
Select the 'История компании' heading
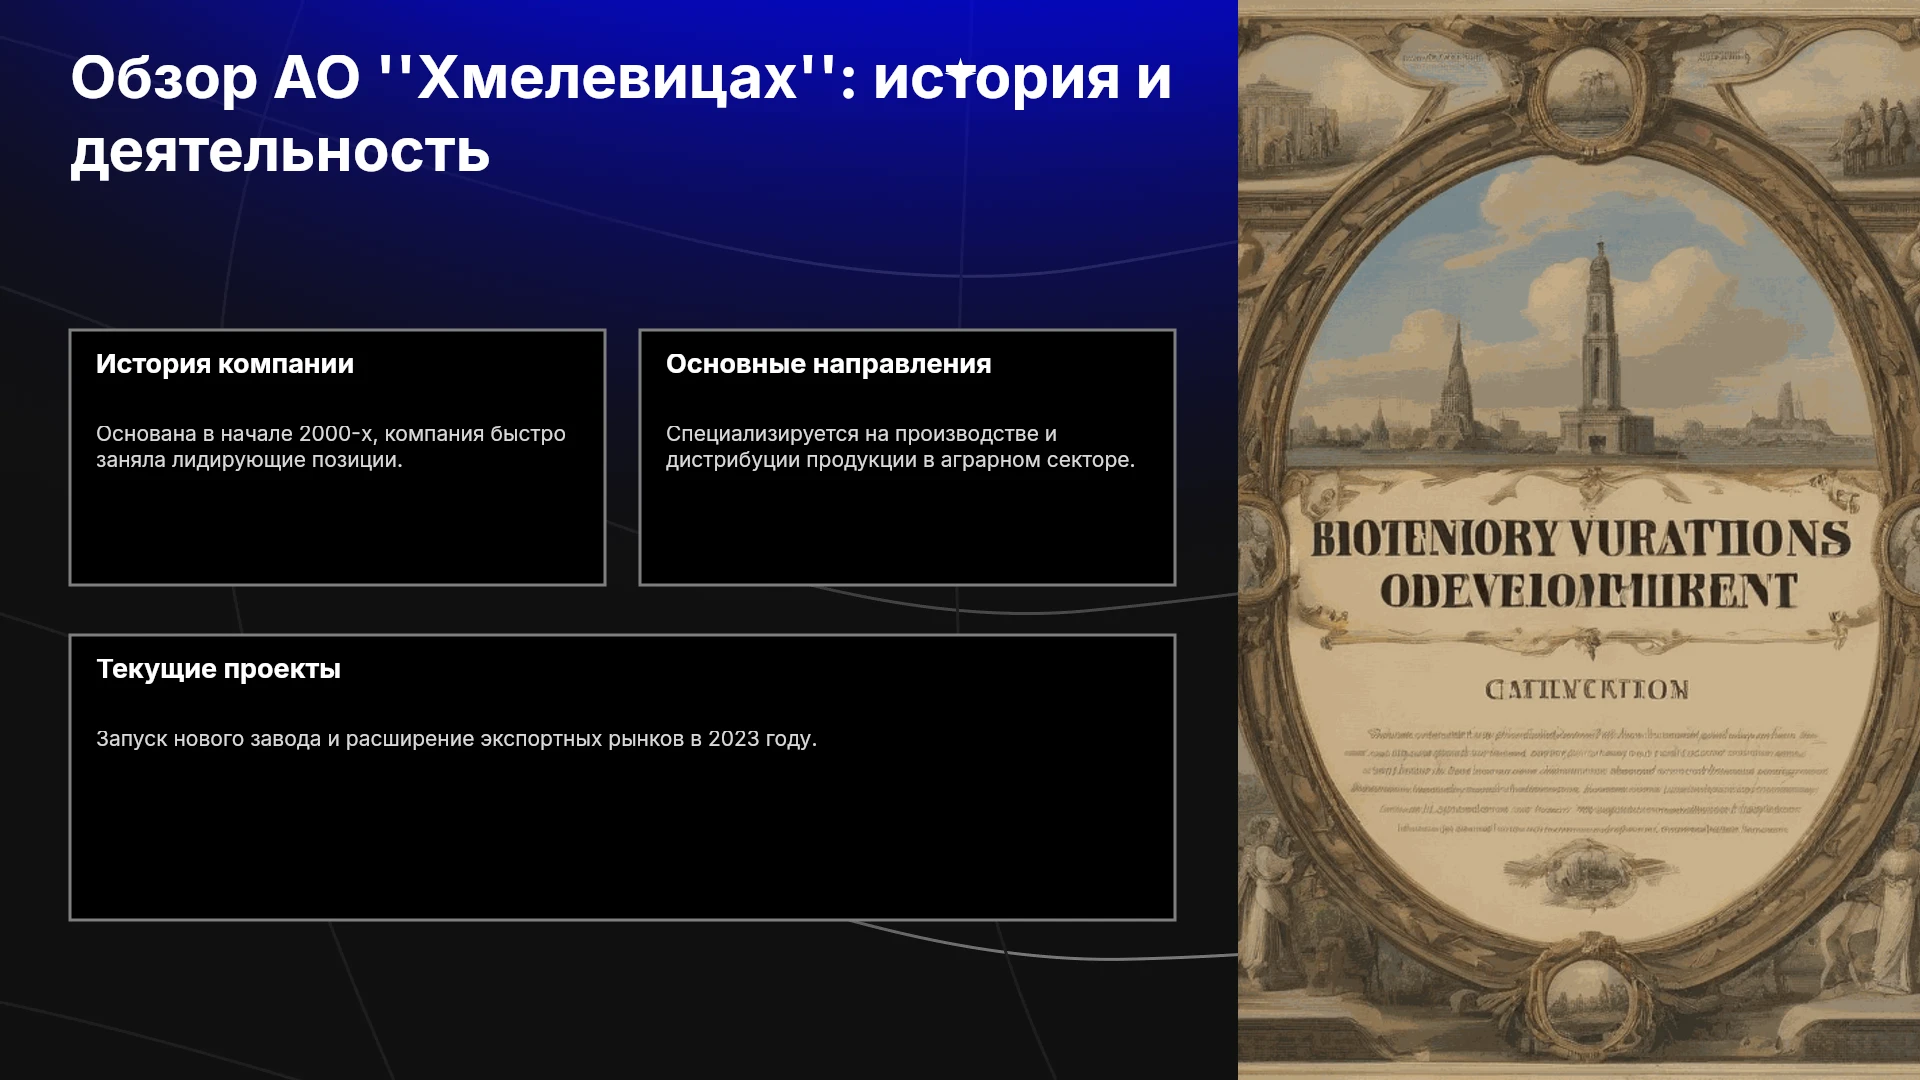225,364
